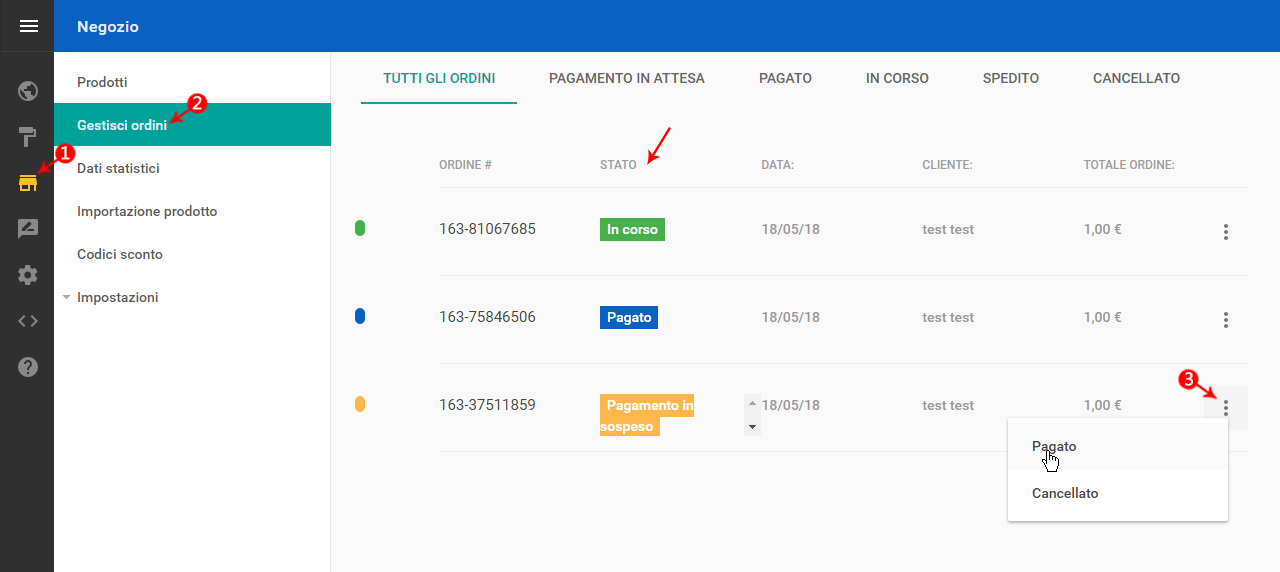Open the gear settings icon in sidebar

[x=28, y=275]
